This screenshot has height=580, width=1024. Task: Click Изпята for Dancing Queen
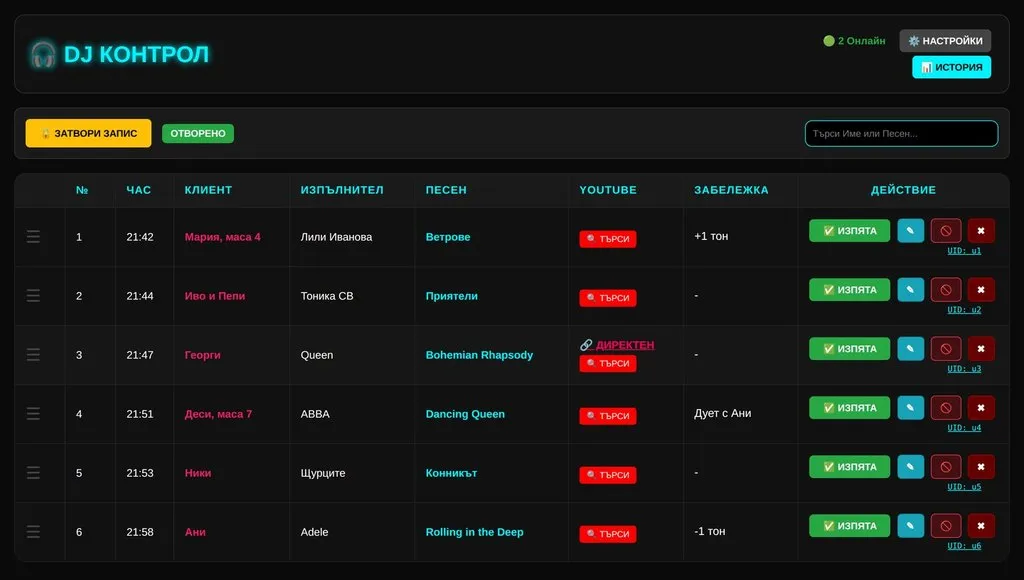coord(849,408)
